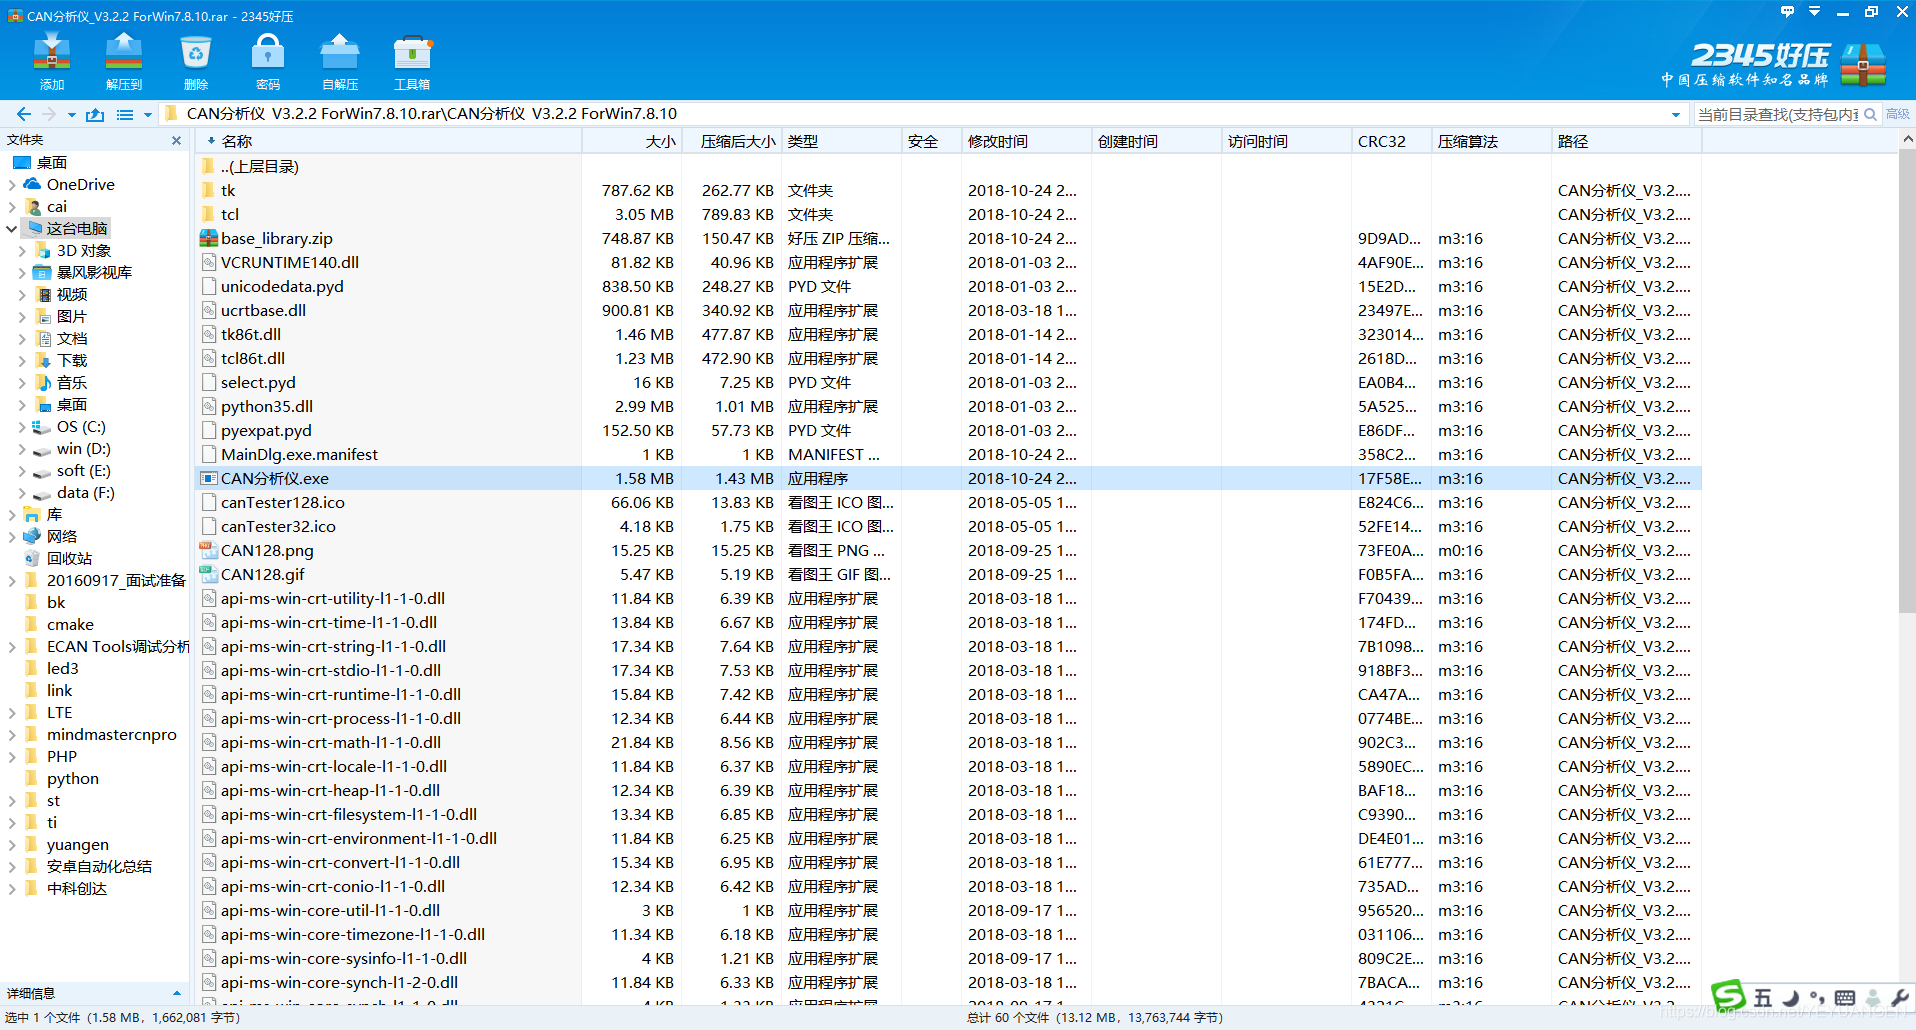Open the title bar main menu arrow

pyautogui.click(x=1814, y=13)
